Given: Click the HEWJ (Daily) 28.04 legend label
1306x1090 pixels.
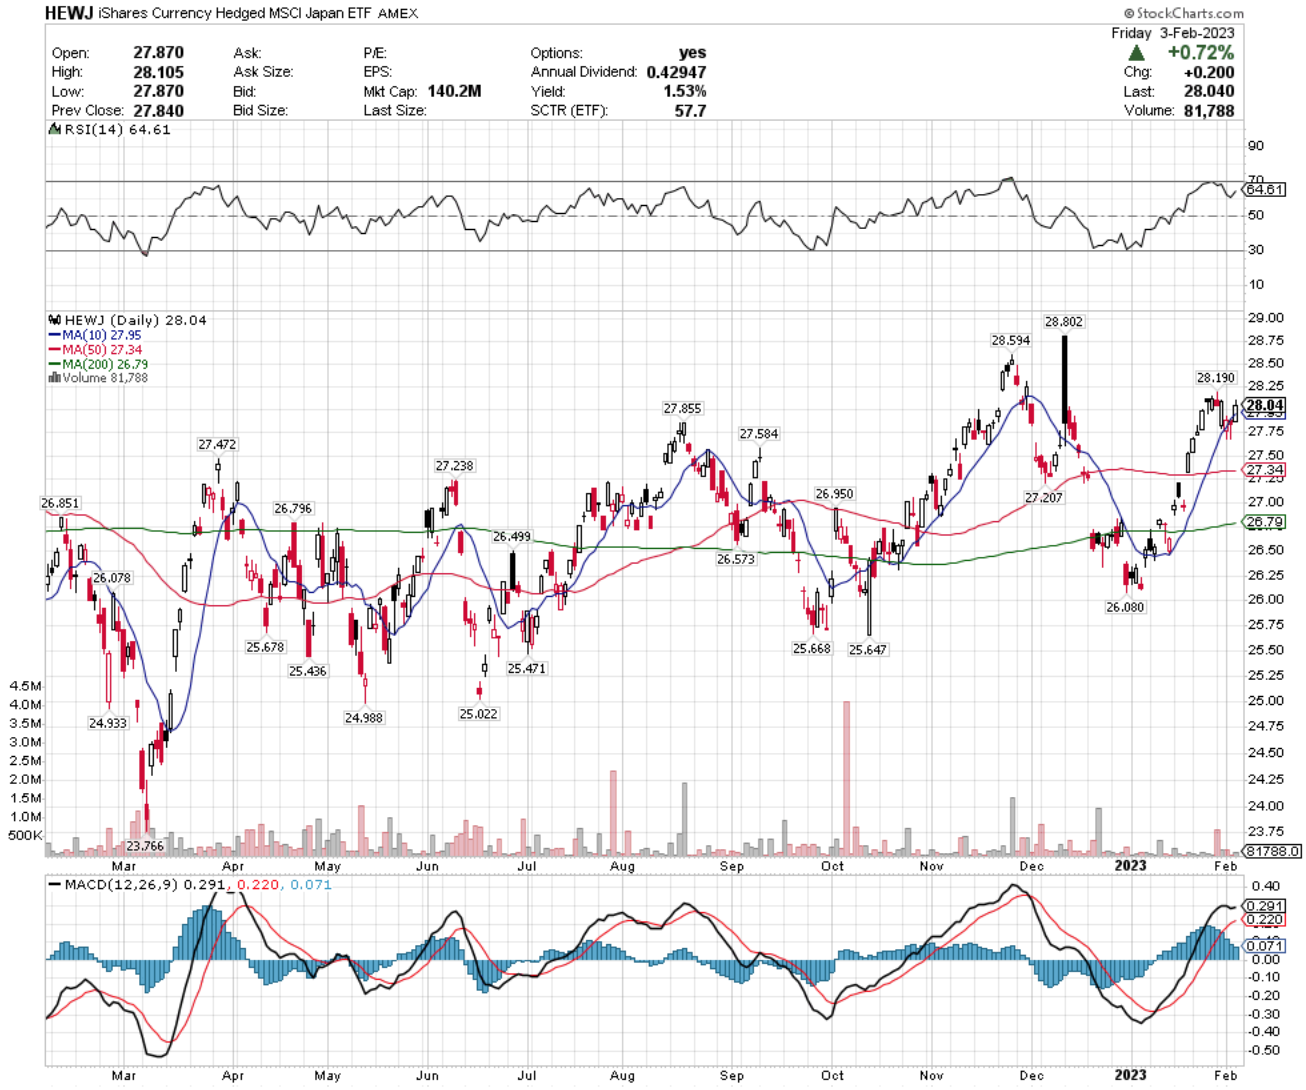Looking at the screenshot, I should [135, 321].
